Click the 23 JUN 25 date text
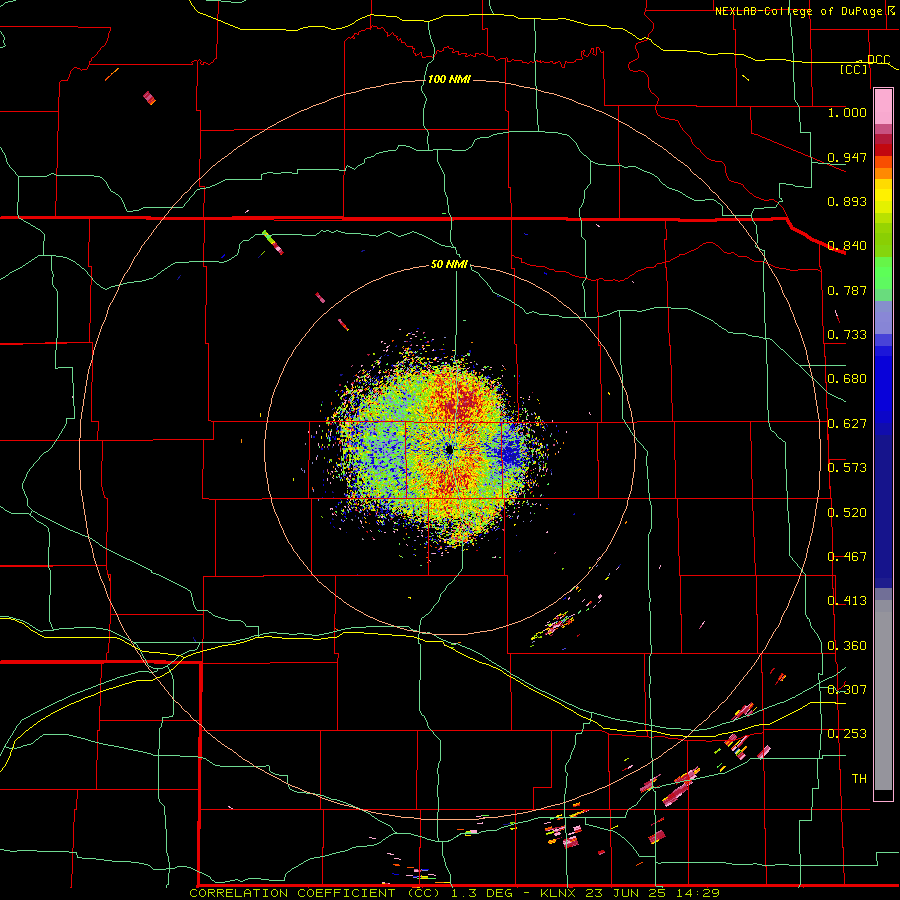The image size is (900, 900). tap(626, 893)
